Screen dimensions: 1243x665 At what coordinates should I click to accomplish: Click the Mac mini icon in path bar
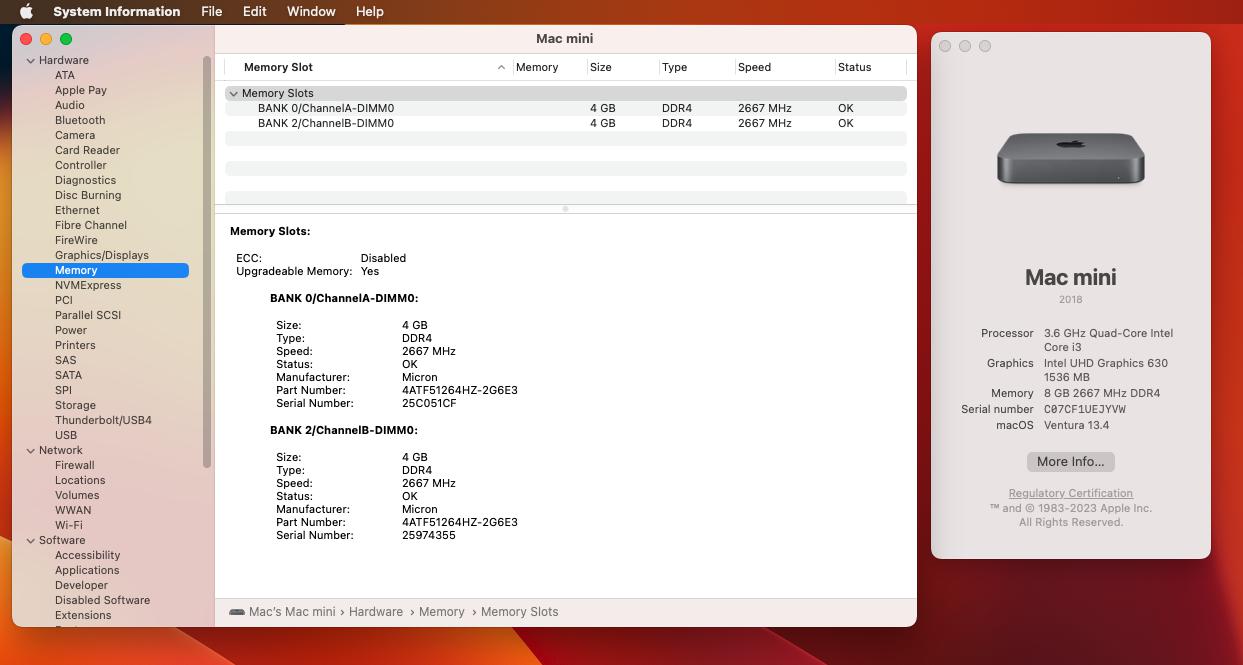(237, 612)
